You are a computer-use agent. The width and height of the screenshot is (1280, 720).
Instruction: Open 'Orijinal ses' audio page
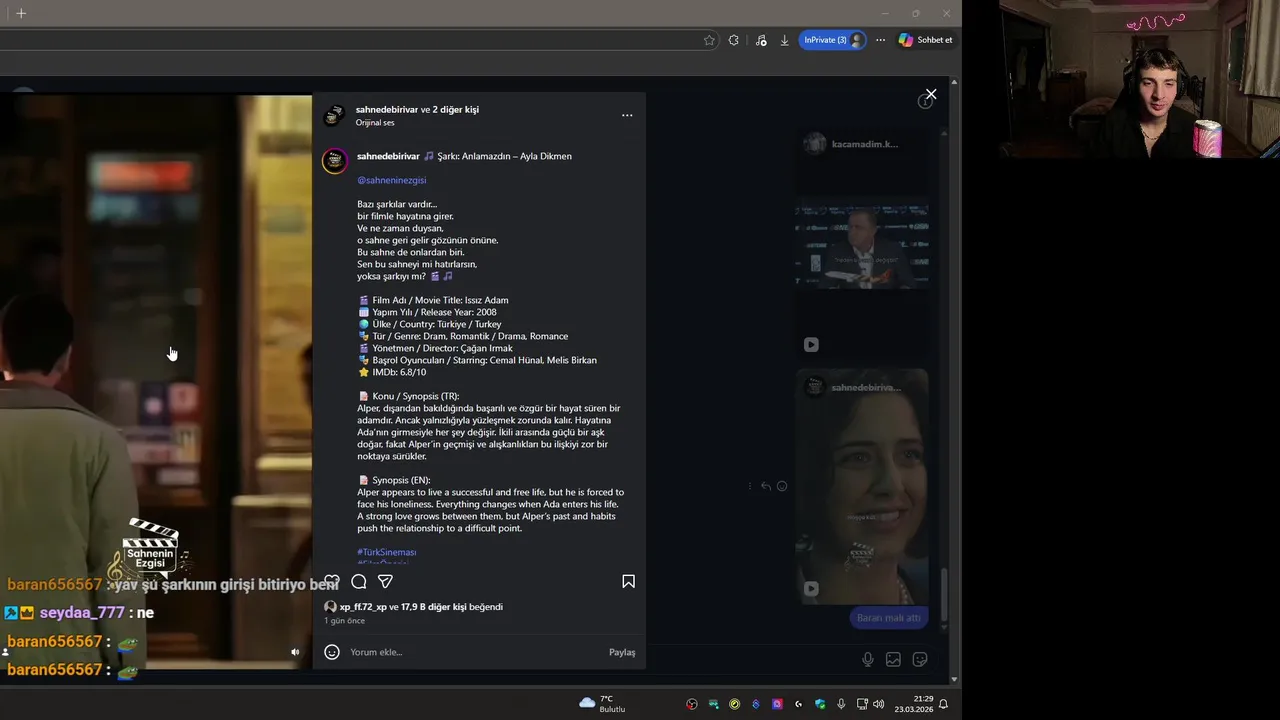[375, 123]
